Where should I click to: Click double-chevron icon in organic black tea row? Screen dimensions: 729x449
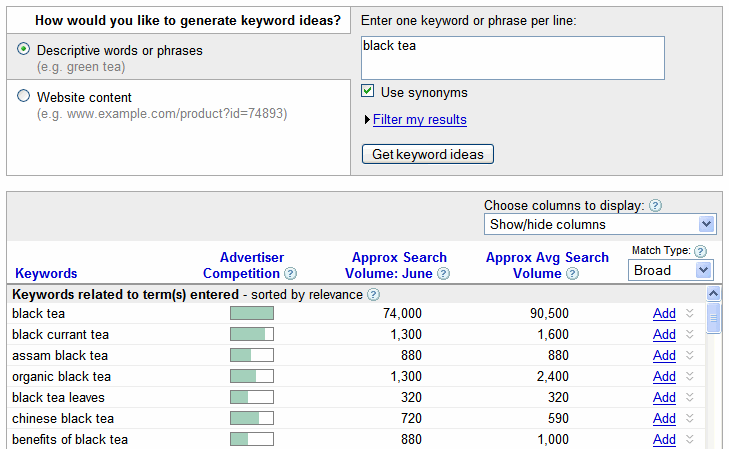coord(690,376)
